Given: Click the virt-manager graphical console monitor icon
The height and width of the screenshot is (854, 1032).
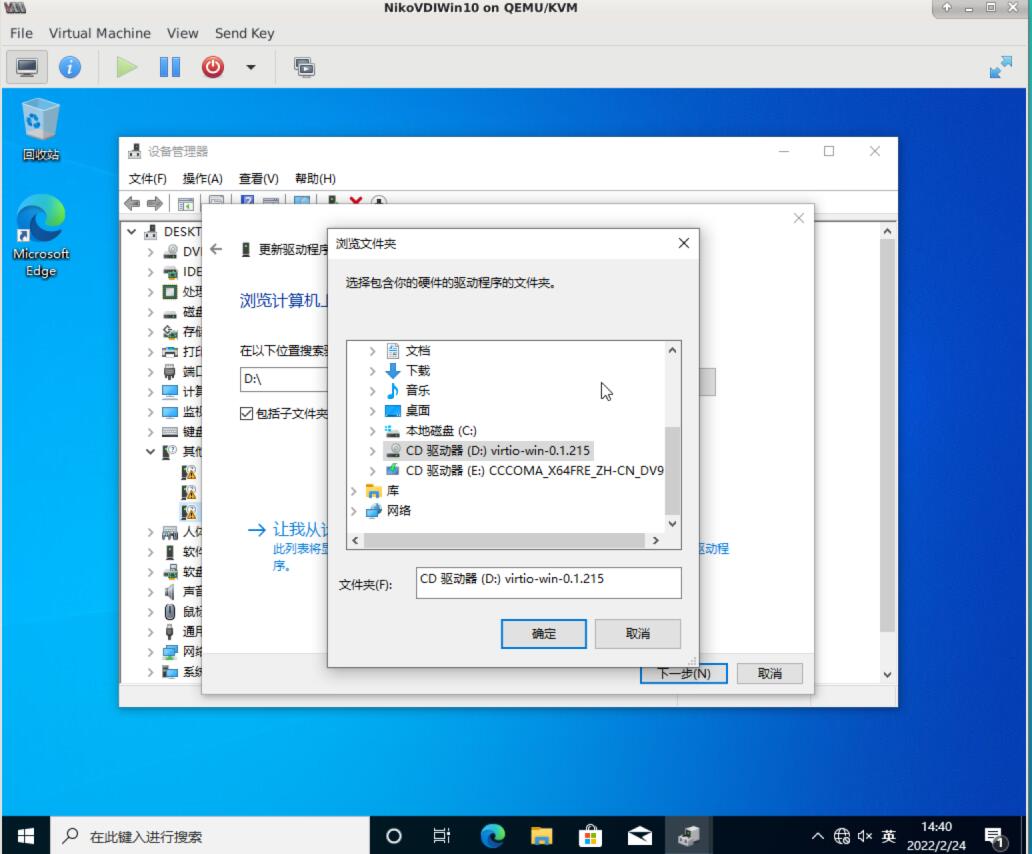Looking at the screenshot, I should tap(27, 67).
